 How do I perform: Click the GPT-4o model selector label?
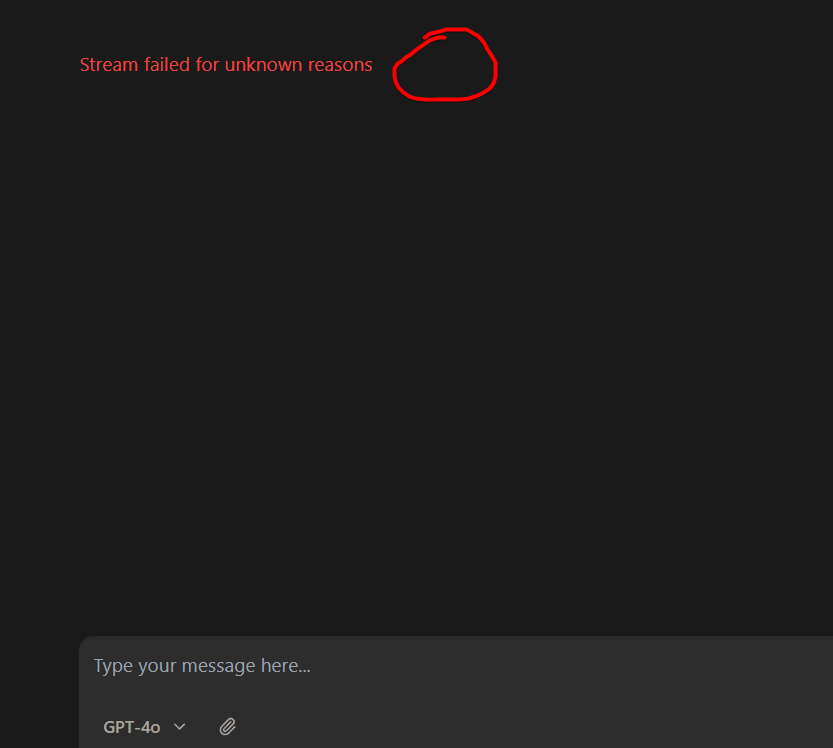point(132,727)
